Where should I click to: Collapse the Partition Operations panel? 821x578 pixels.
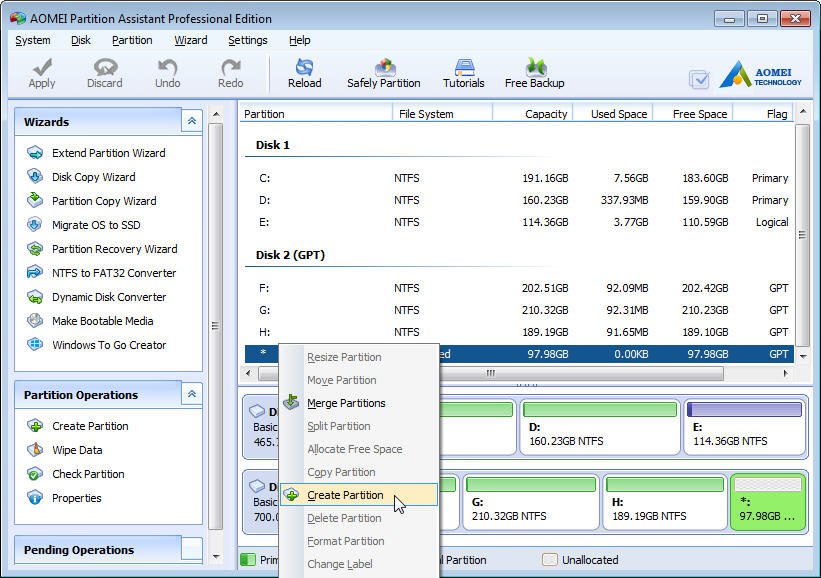coord(191,395)
